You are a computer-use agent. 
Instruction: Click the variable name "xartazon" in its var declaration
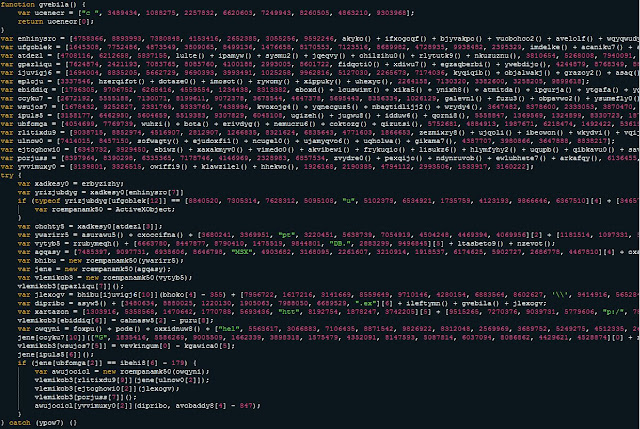[52, 312]
